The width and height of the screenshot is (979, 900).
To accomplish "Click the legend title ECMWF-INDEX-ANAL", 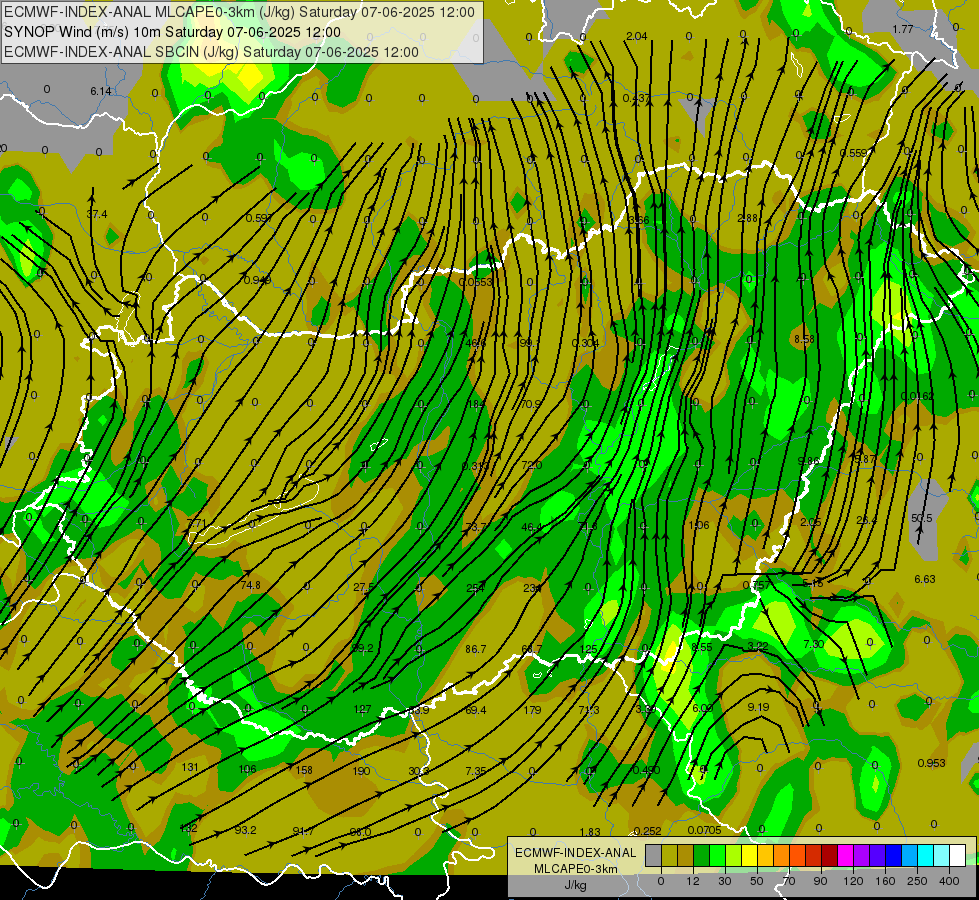I will pos(575,853).
